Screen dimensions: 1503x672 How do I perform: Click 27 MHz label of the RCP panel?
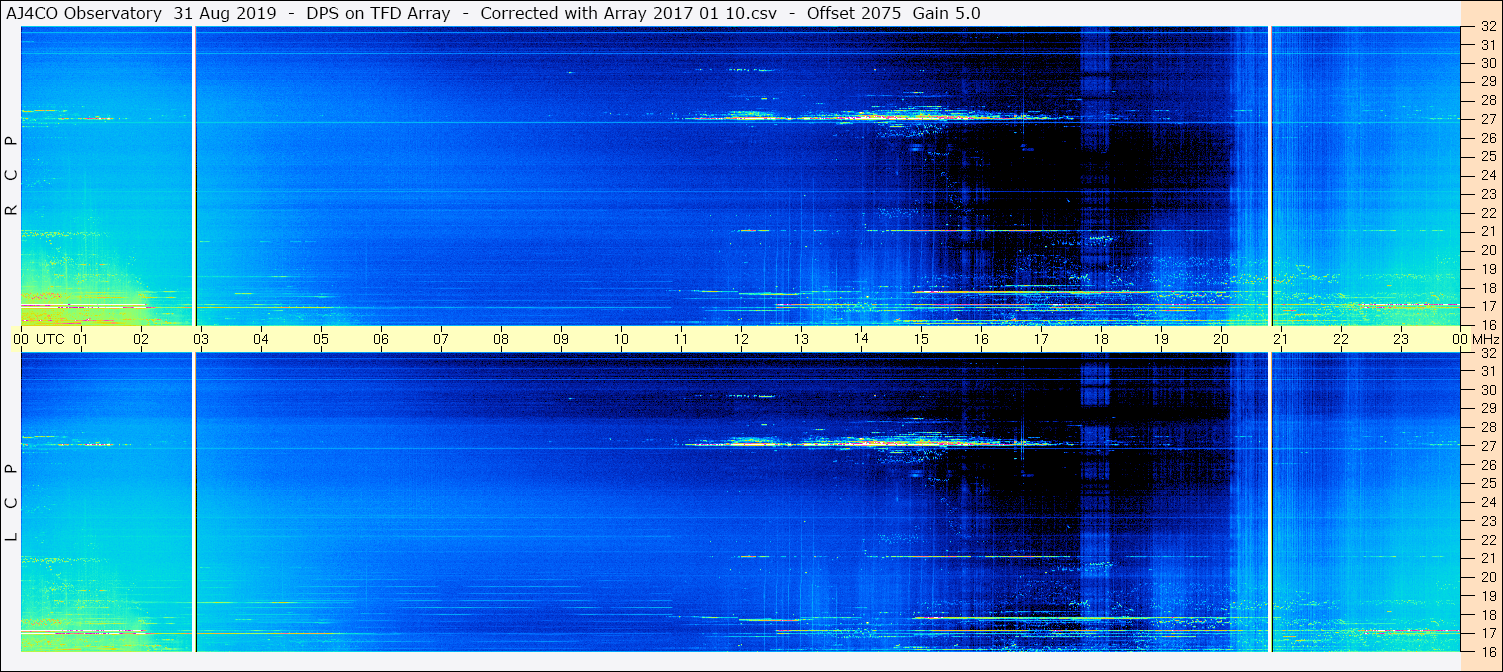pyautogui.click(x=1488, y=119)
